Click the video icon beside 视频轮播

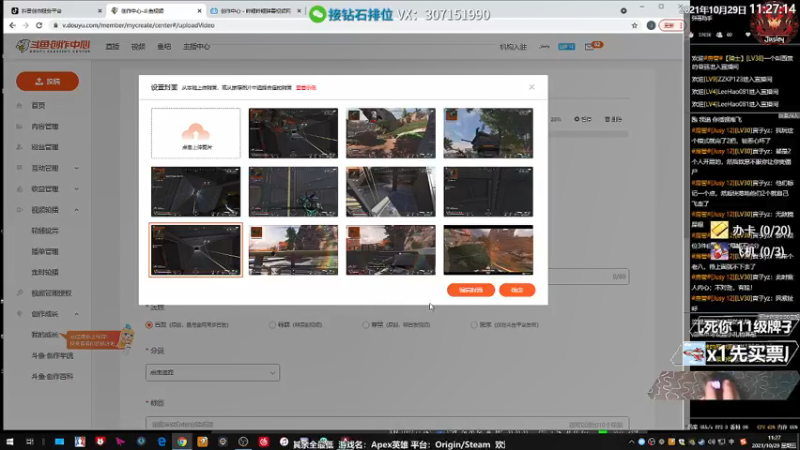(x=19, y=210)
